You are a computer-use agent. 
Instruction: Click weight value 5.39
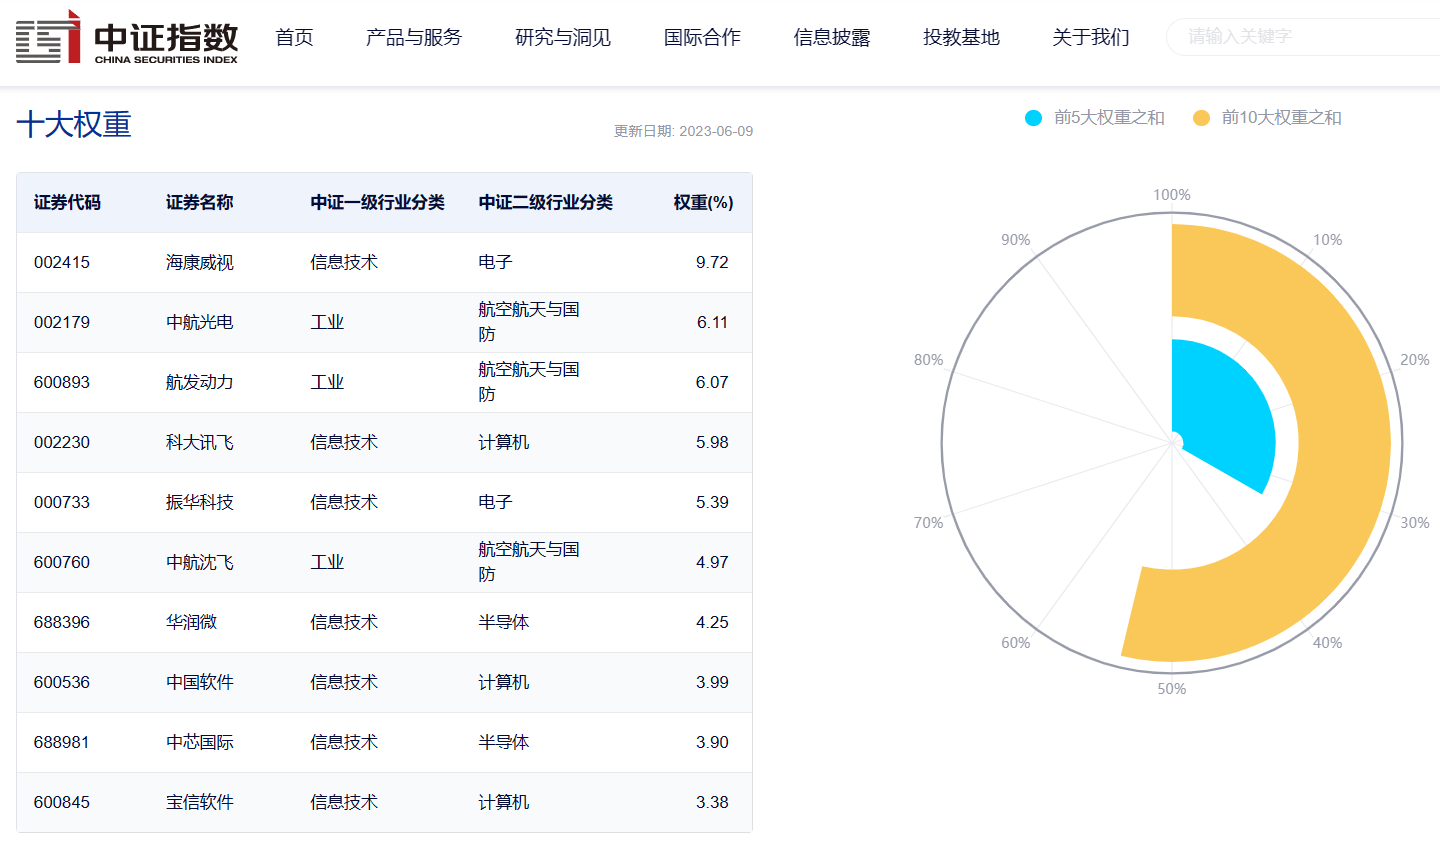point(712,502)
